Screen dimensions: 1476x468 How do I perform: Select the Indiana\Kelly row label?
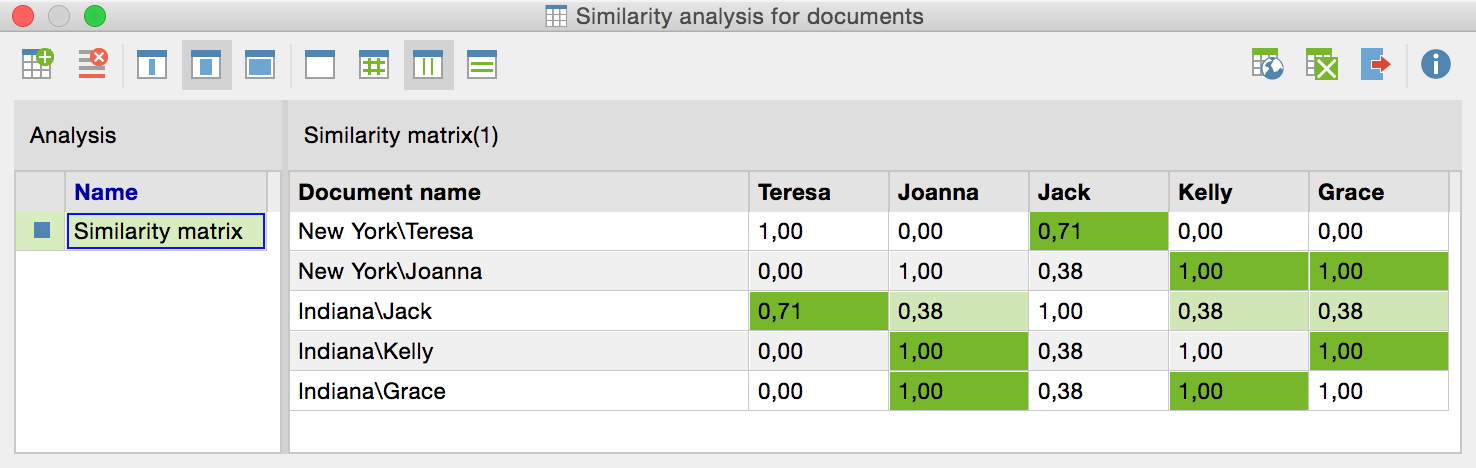365,351
